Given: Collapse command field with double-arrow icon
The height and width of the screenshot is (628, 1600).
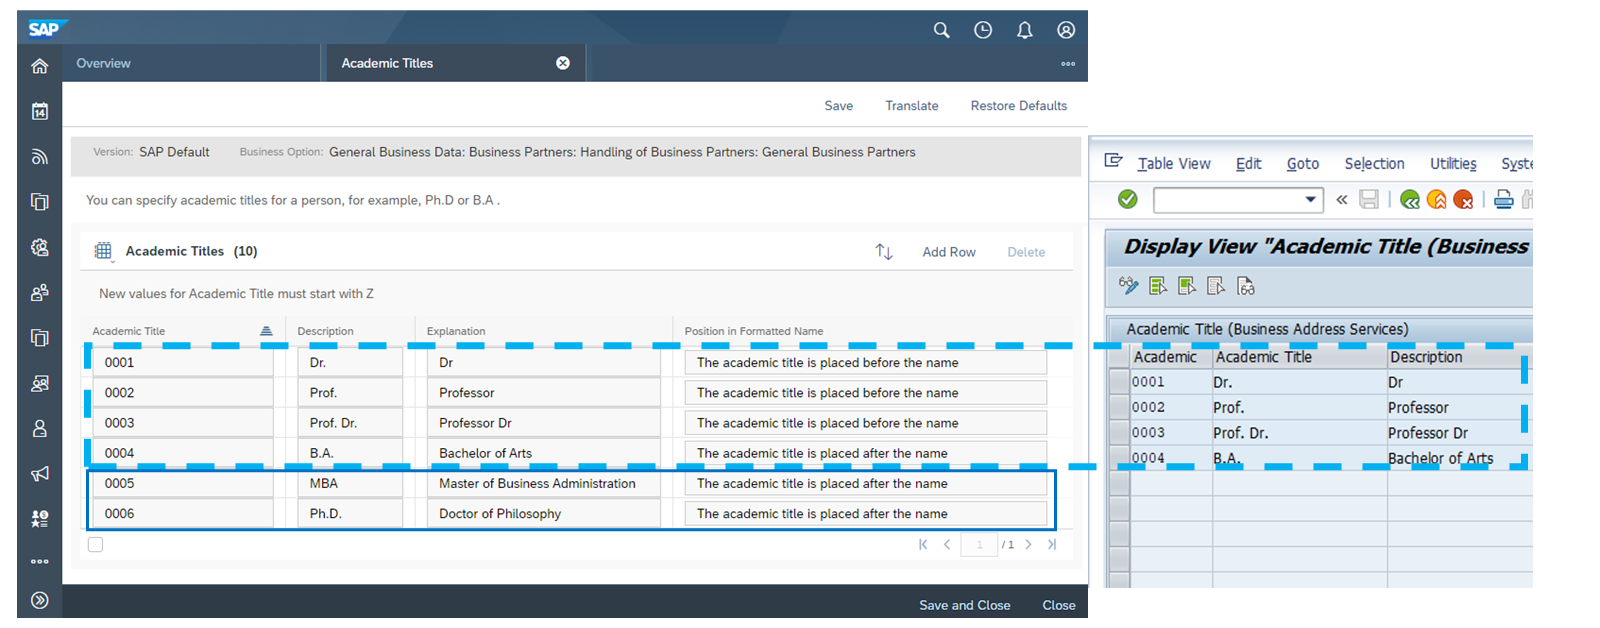Looking at the screenshot, I should coord(1342,200).
